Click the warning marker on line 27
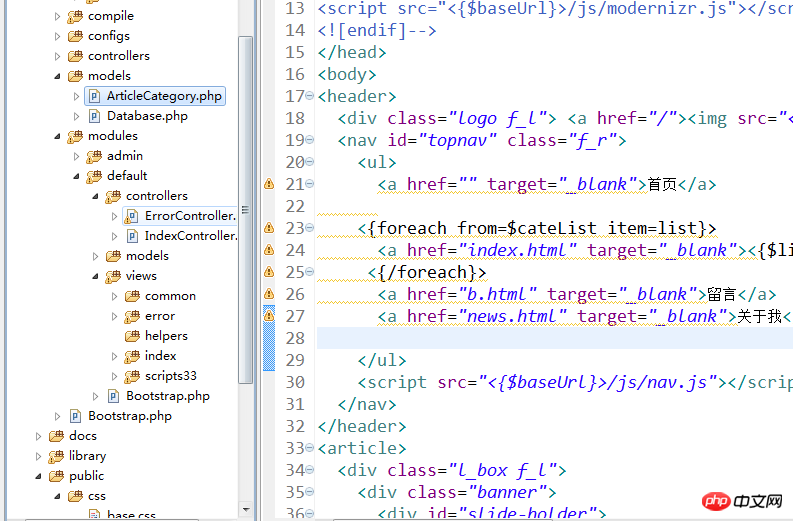Screen dimensions: 793x521 click(269, 316)
